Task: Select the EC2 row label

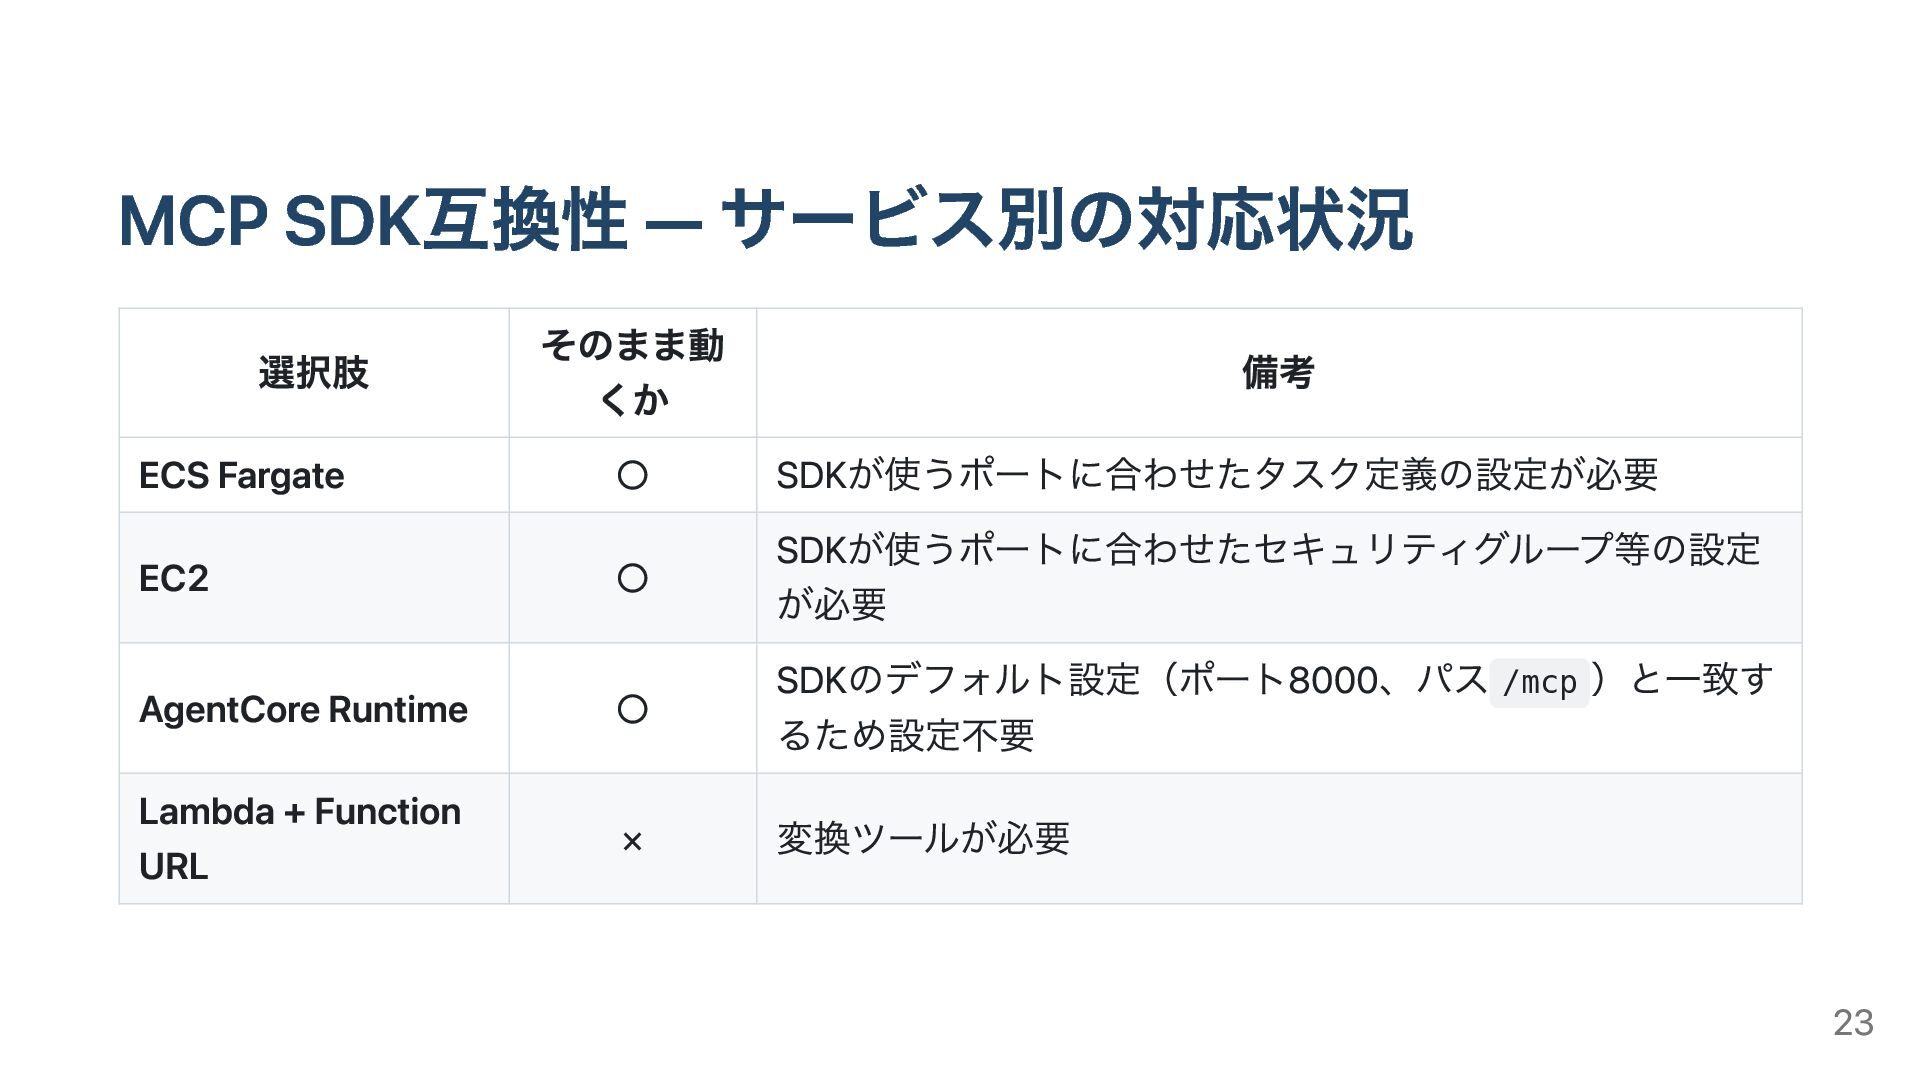Action: tap(174, 579)
